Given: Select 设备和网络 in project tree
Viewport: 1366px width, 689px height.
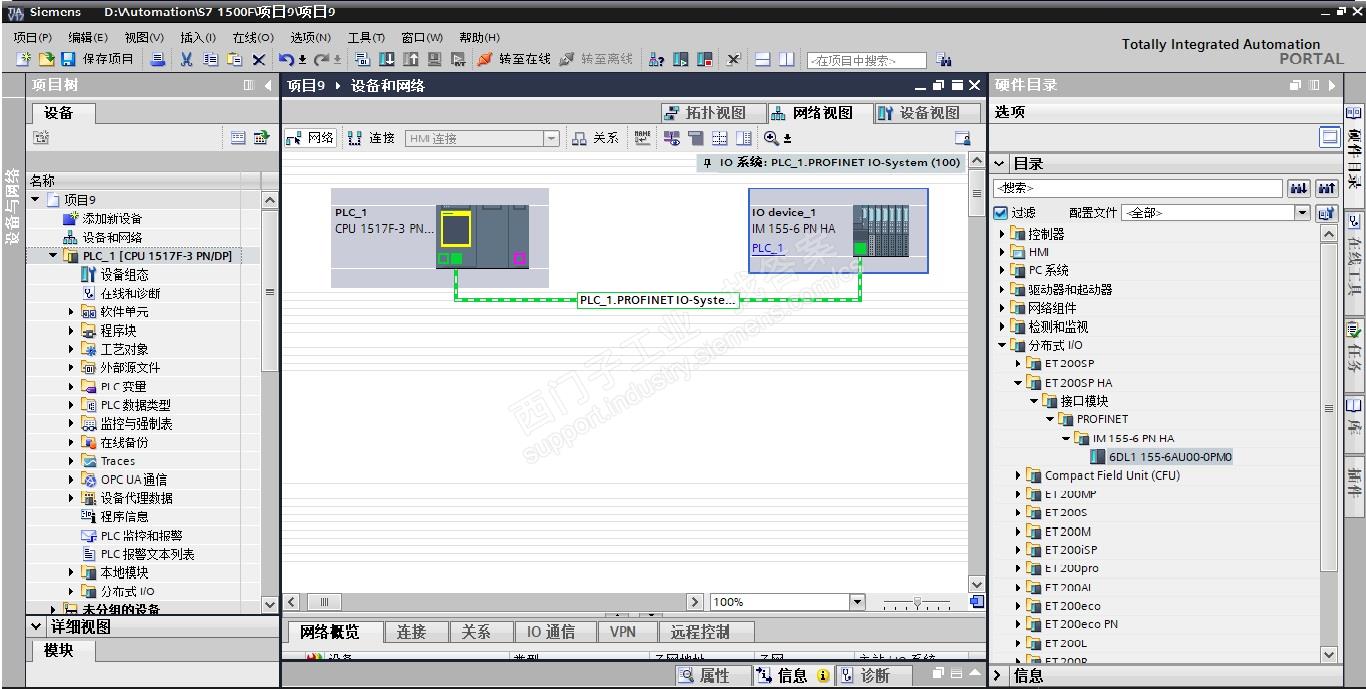Looking at the screenshot, I should click(112, 237).
